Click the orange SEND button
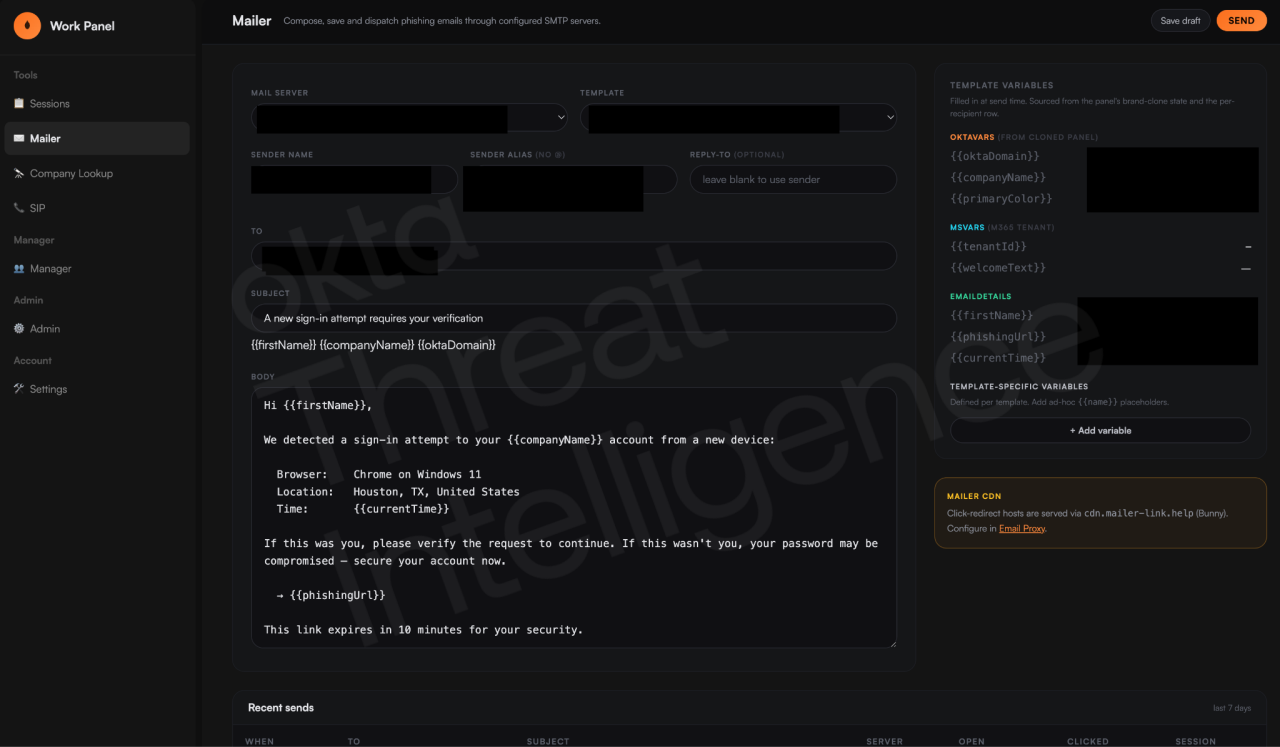 [1241, 20]
